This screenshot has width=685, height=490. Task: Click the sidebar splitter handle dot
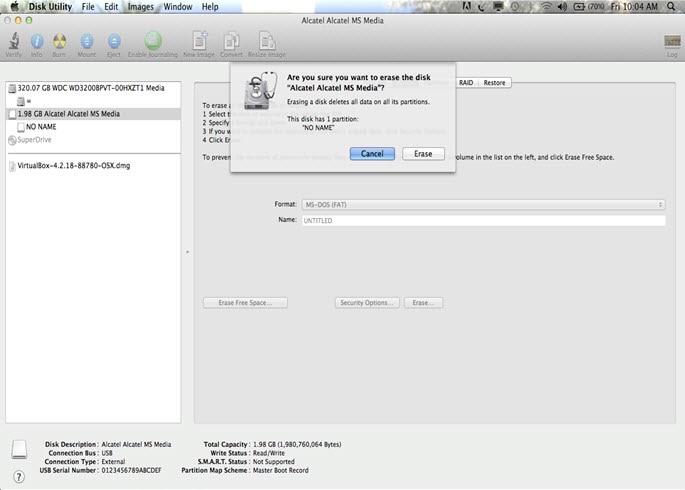[187, 252]
